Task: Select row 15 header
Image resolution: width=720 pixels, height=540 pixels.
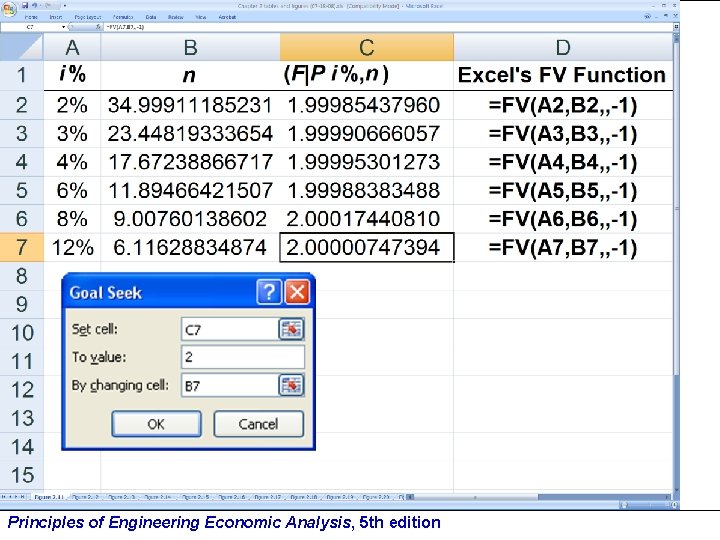Action: 22,475
